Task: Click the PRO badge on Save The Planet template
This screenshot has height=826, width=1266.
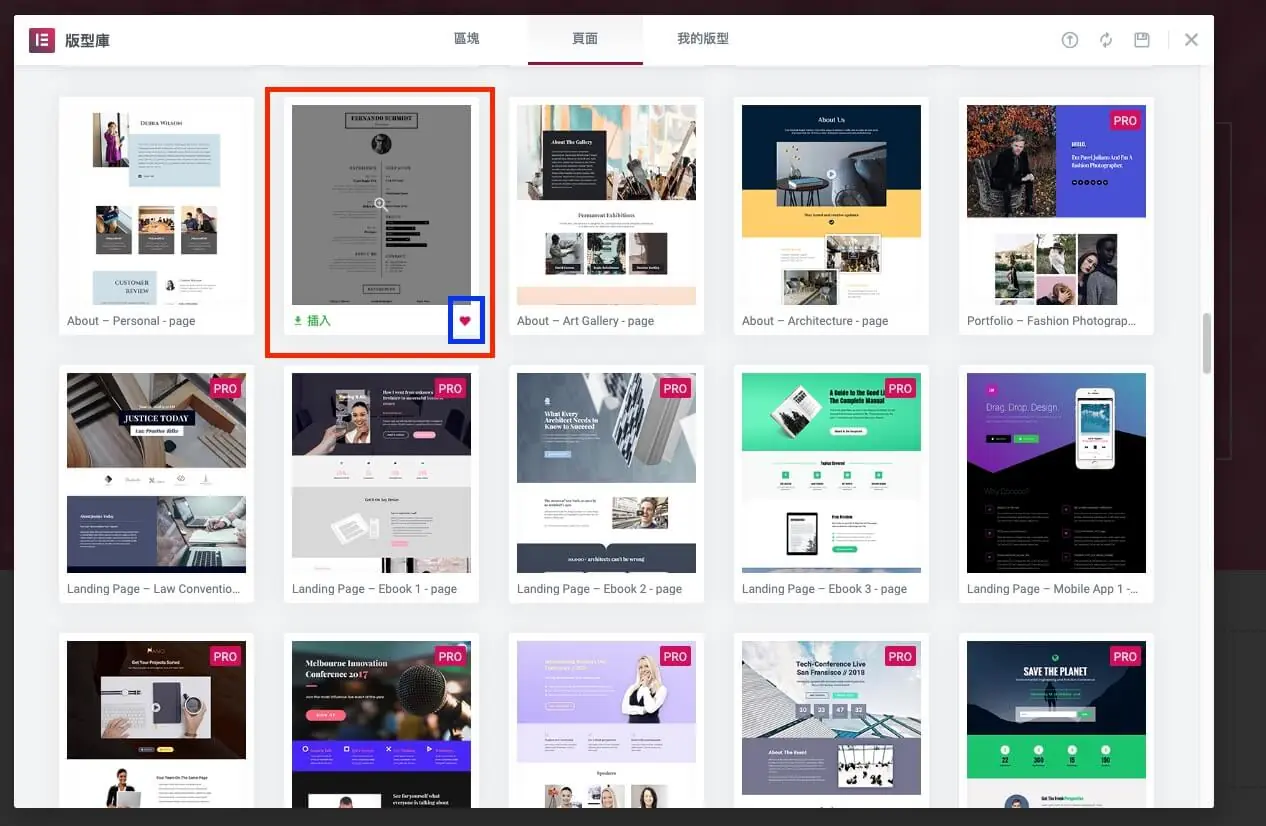Action: point(1125,656)
